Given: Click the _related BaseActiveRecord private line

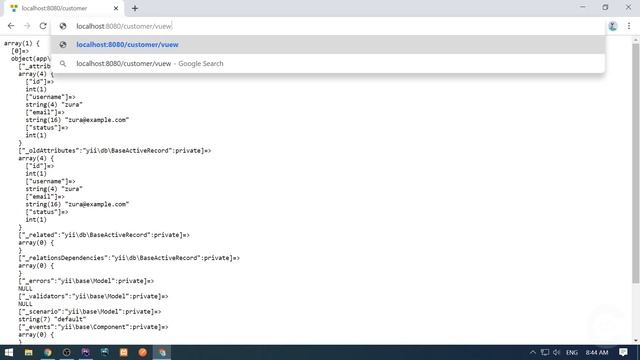Looking at the screenshot, I should click(104, 235).
